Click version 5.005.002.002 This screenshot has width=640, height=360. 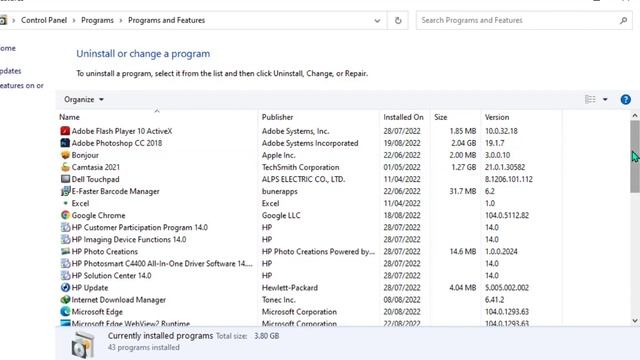(507, 288)
